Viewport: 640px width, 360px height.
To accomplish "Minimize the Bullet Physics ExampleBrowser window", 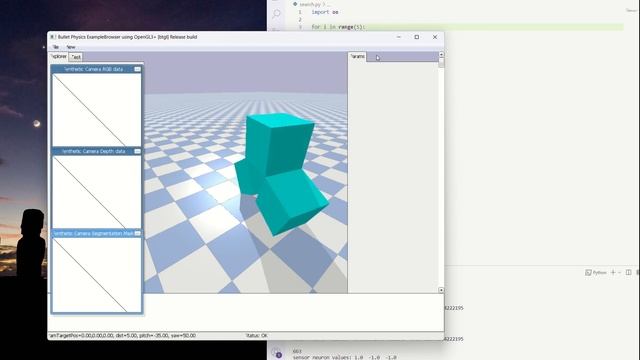I will [x=399, y=37].
